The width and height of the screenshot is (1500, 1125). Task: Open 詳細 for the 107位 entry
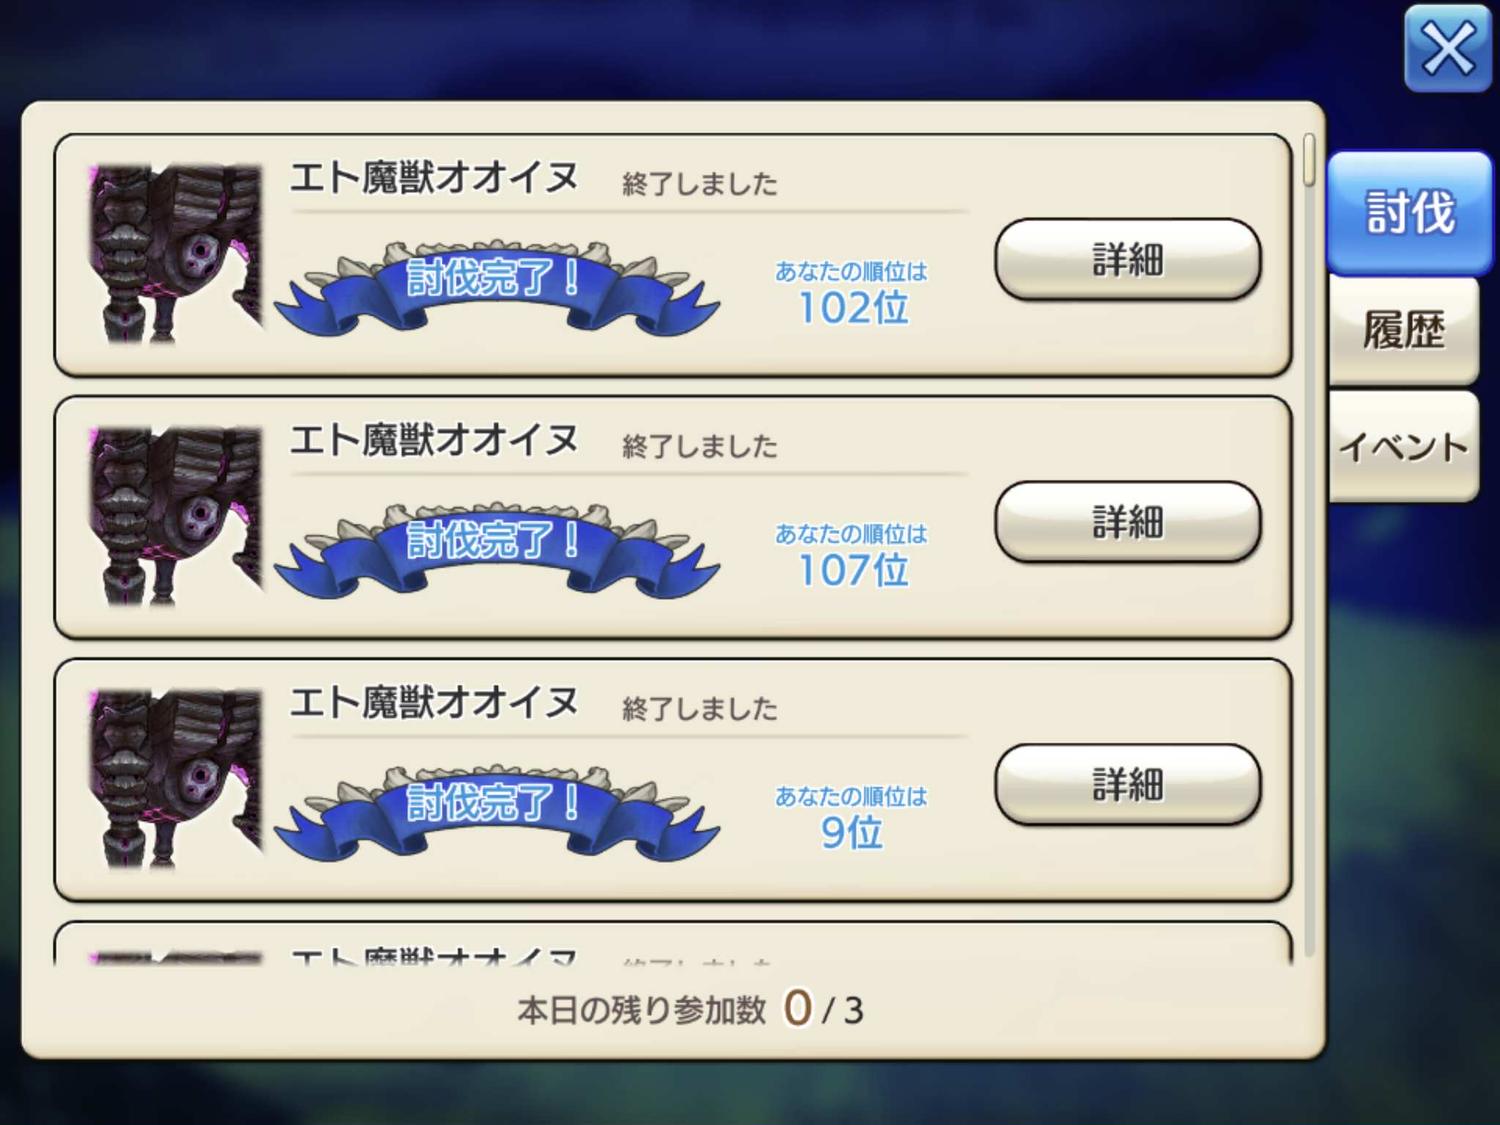click(1127, 522)
